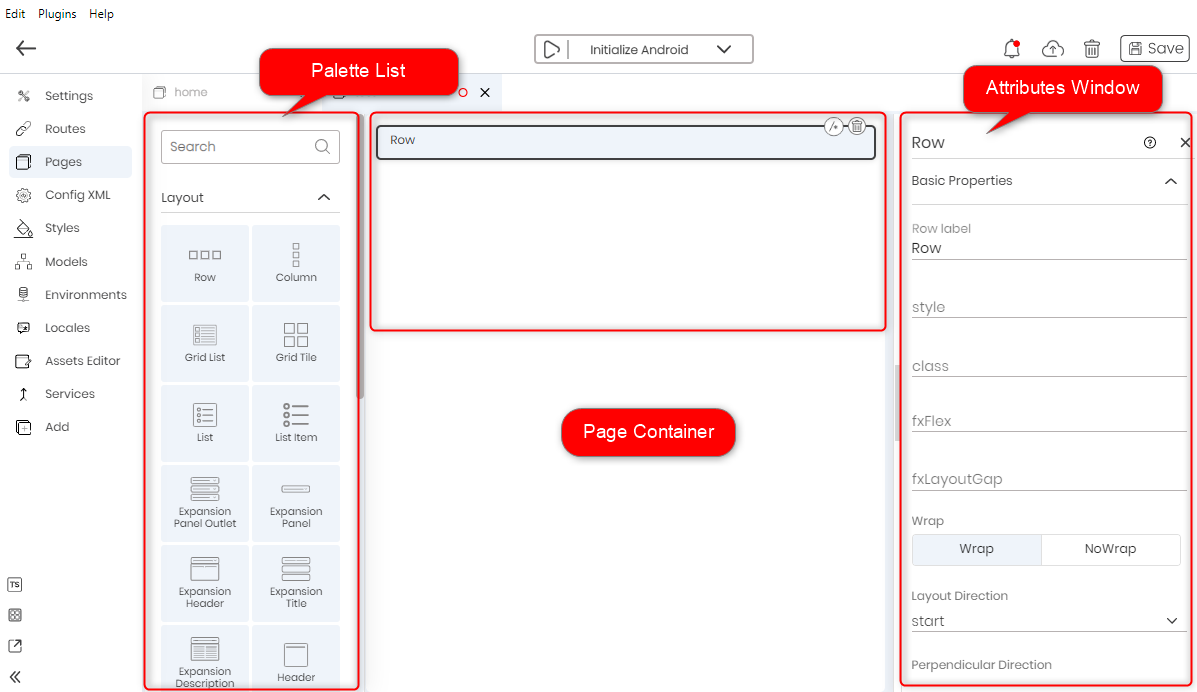Click the back arrow icon
Screen dimensions: 1197x692
(x=26, y=48)
